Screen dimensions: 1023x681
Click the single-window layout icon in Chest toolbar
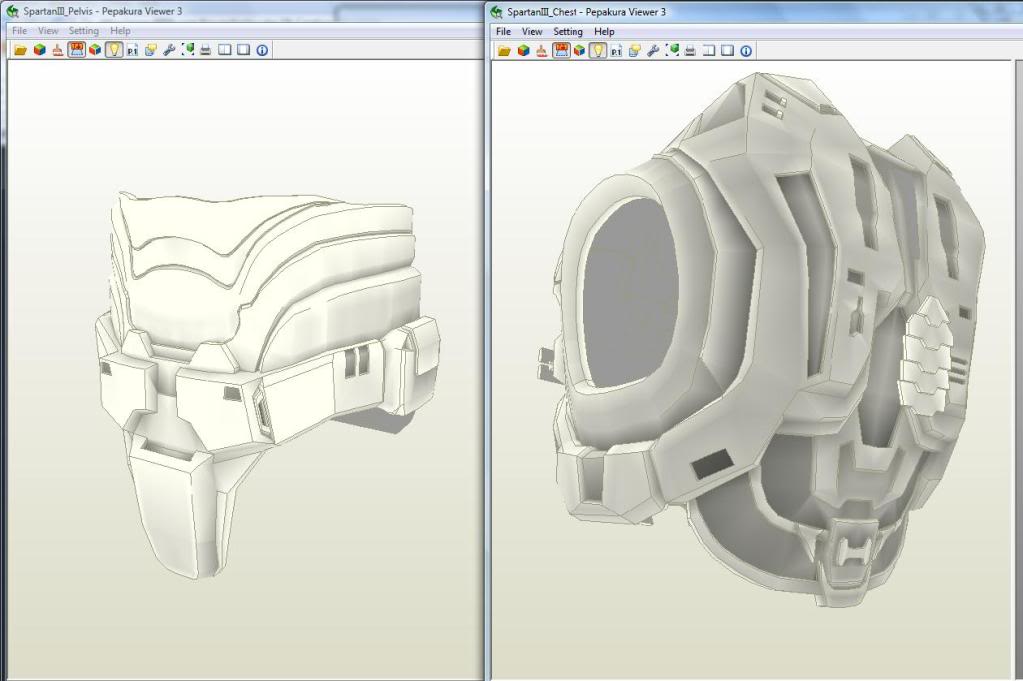tap(727, 51)
